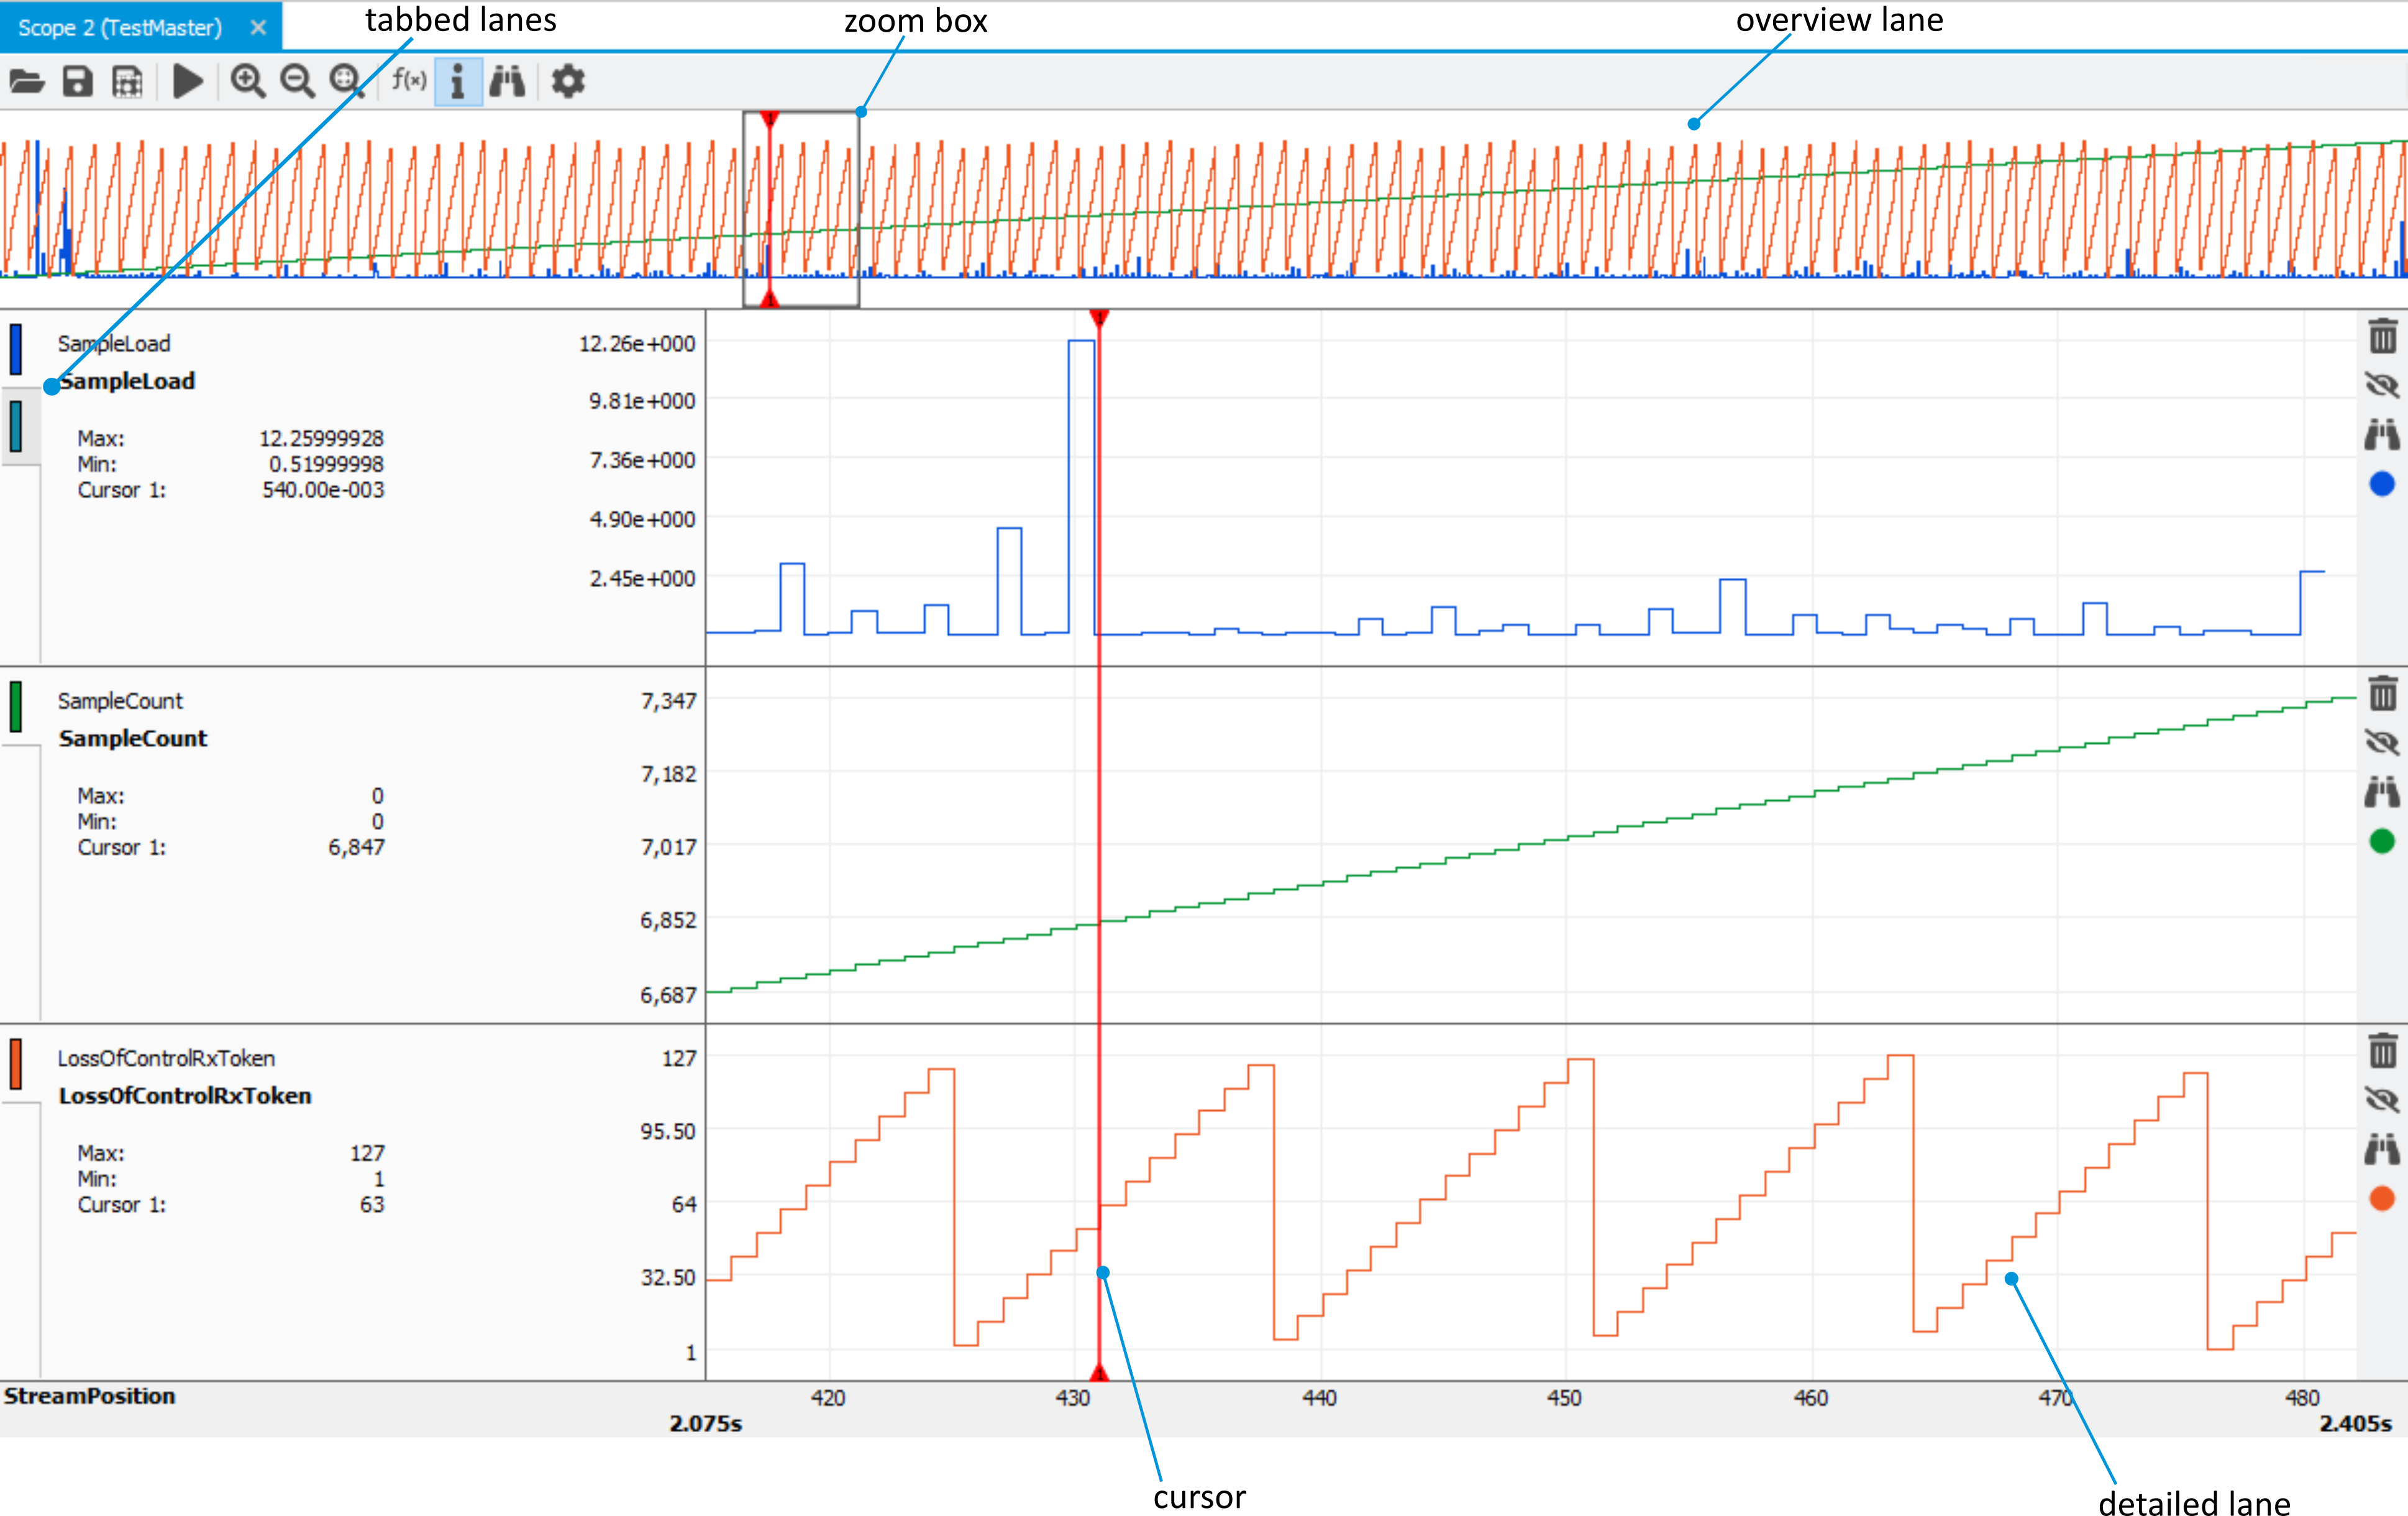Image resolution: width=2408 pixels, height=1516 pixels.
Task: Hide the SampleLoad lane via eye icon
Action: coord(2382,385)
